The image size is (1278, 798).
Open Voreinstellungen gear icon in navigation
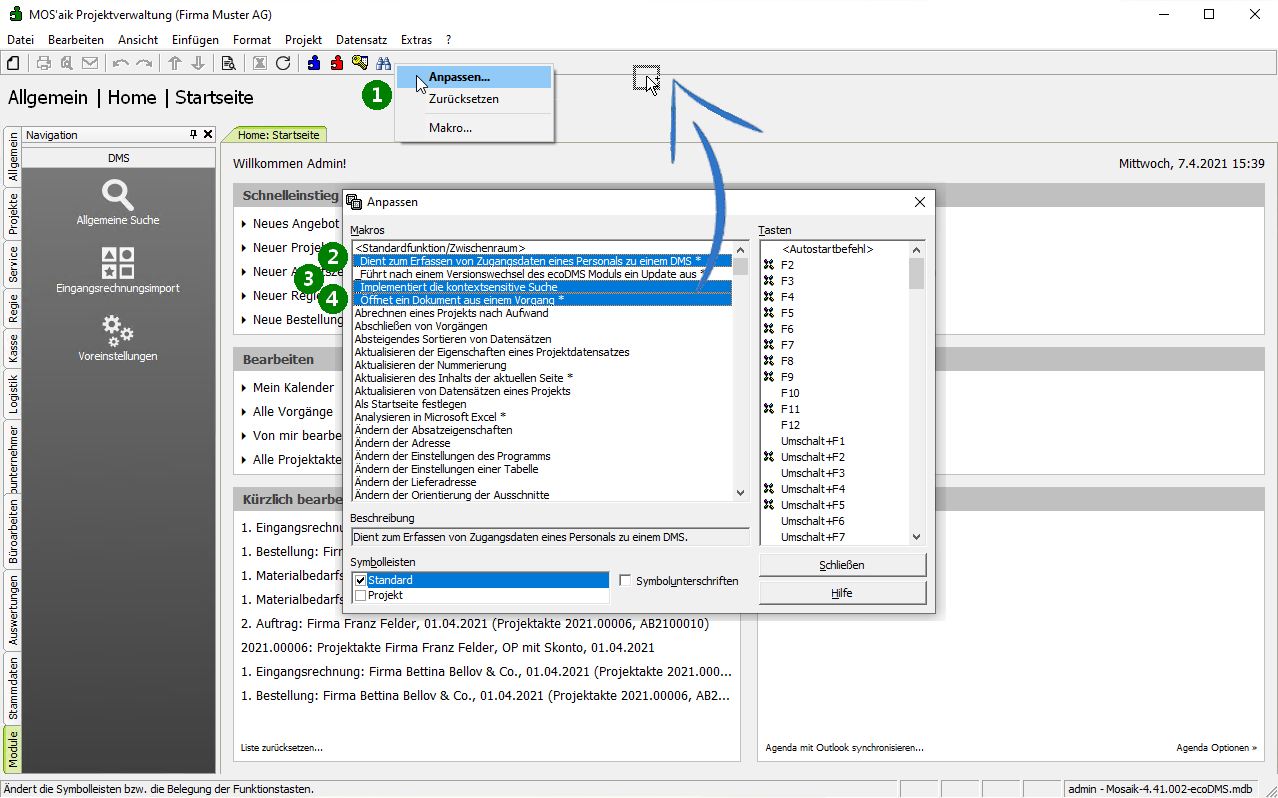pos(118,337)
